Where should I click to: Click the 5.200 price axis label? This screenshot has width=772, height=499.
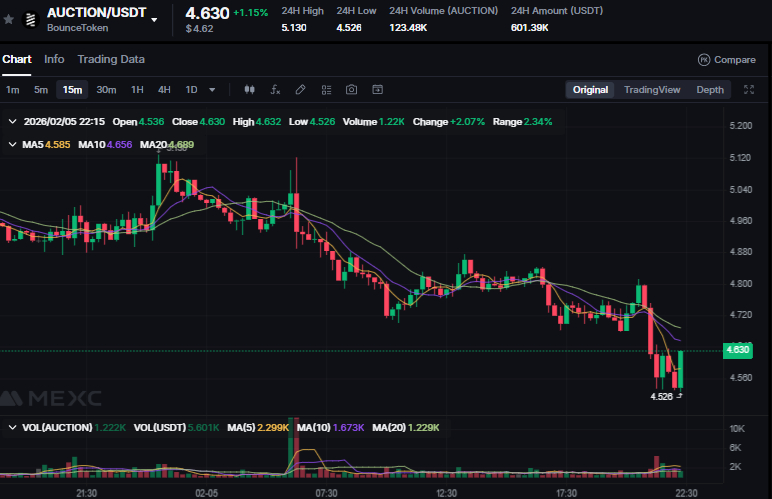pyautogui.click(x=740, y=125)
